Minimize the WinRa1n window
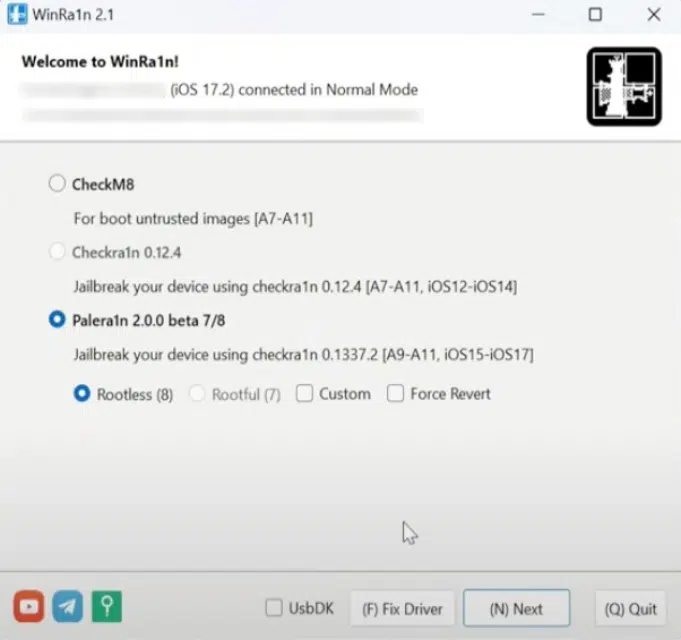Screen dimensions: 681x640 tap(537, 15)
